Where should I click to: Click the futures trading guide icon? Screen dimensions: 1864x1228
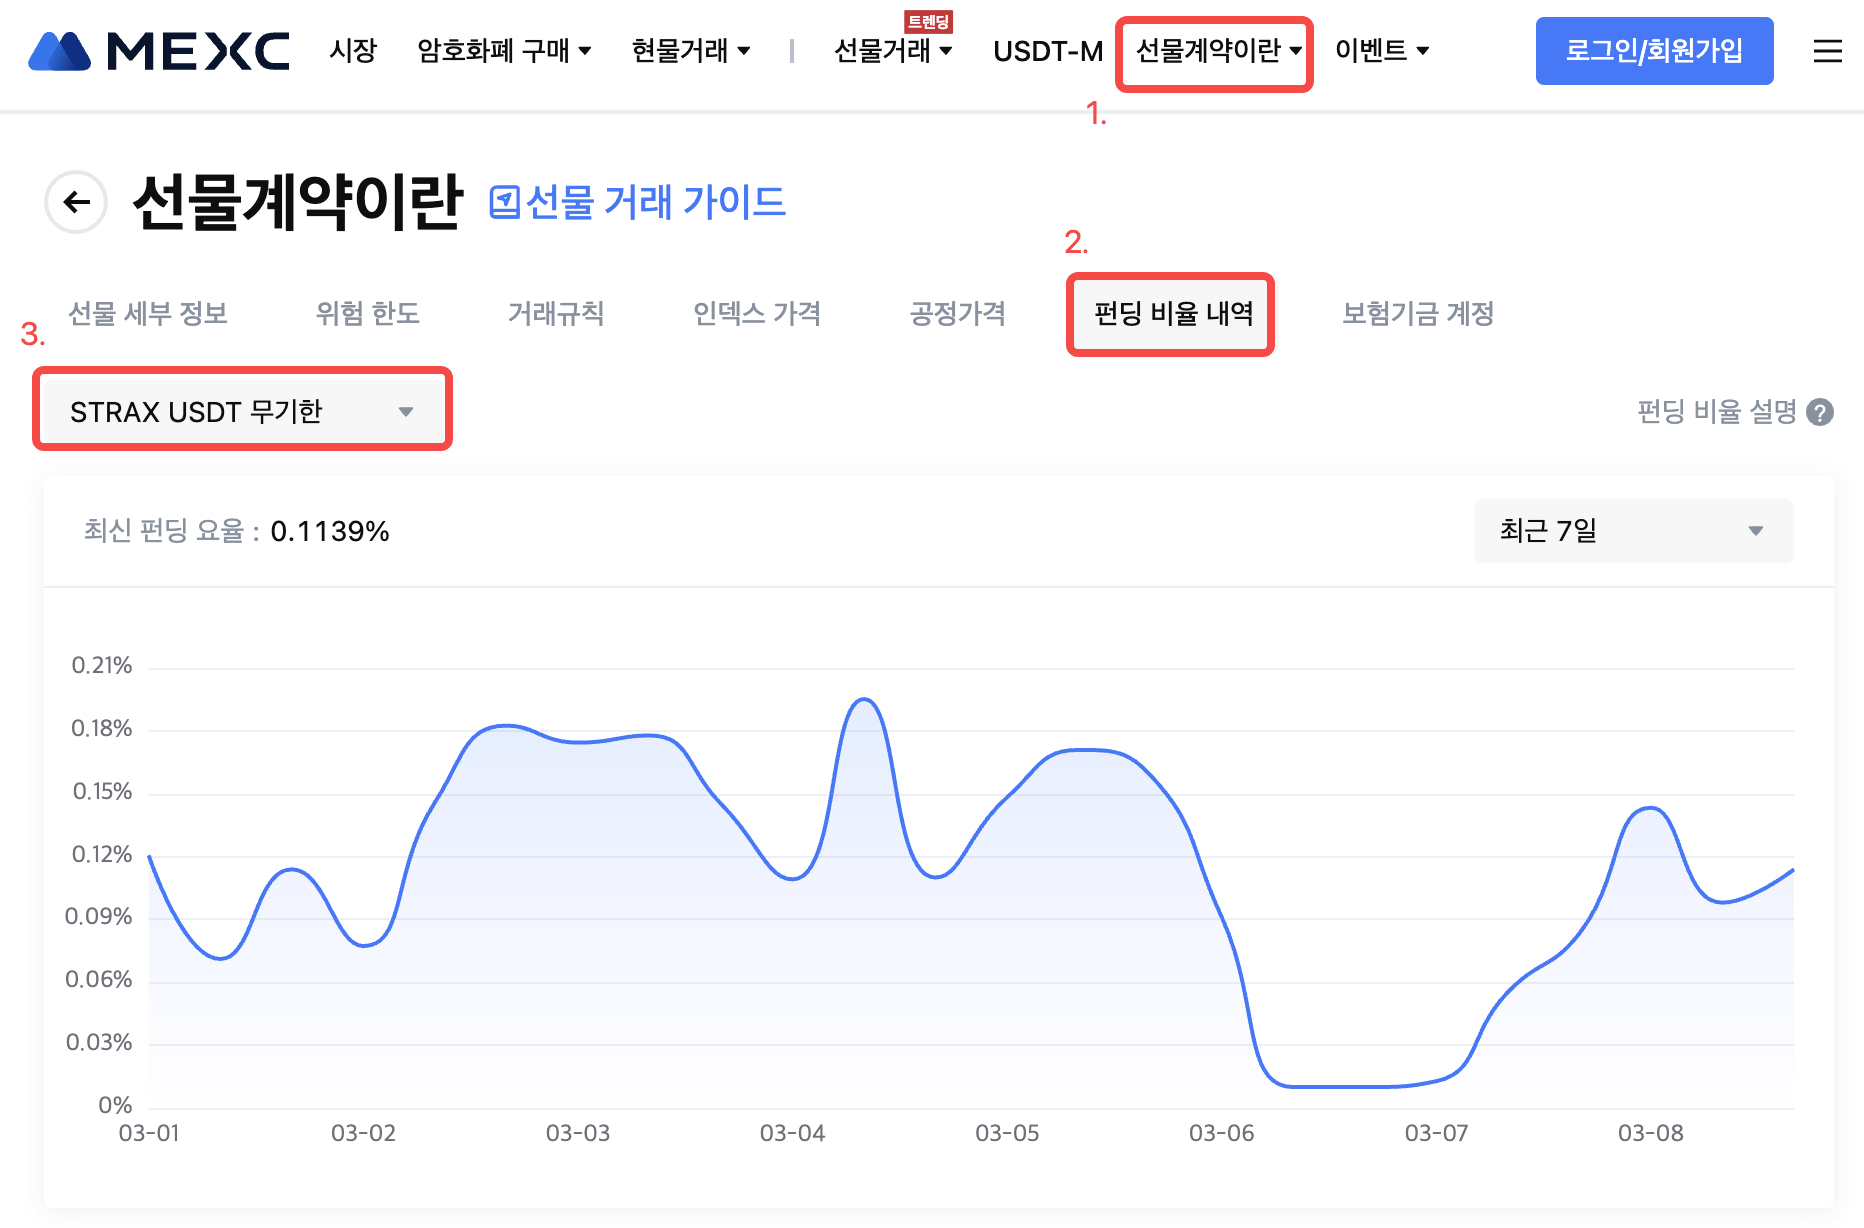pyautogui.click(x=504, y=202)
